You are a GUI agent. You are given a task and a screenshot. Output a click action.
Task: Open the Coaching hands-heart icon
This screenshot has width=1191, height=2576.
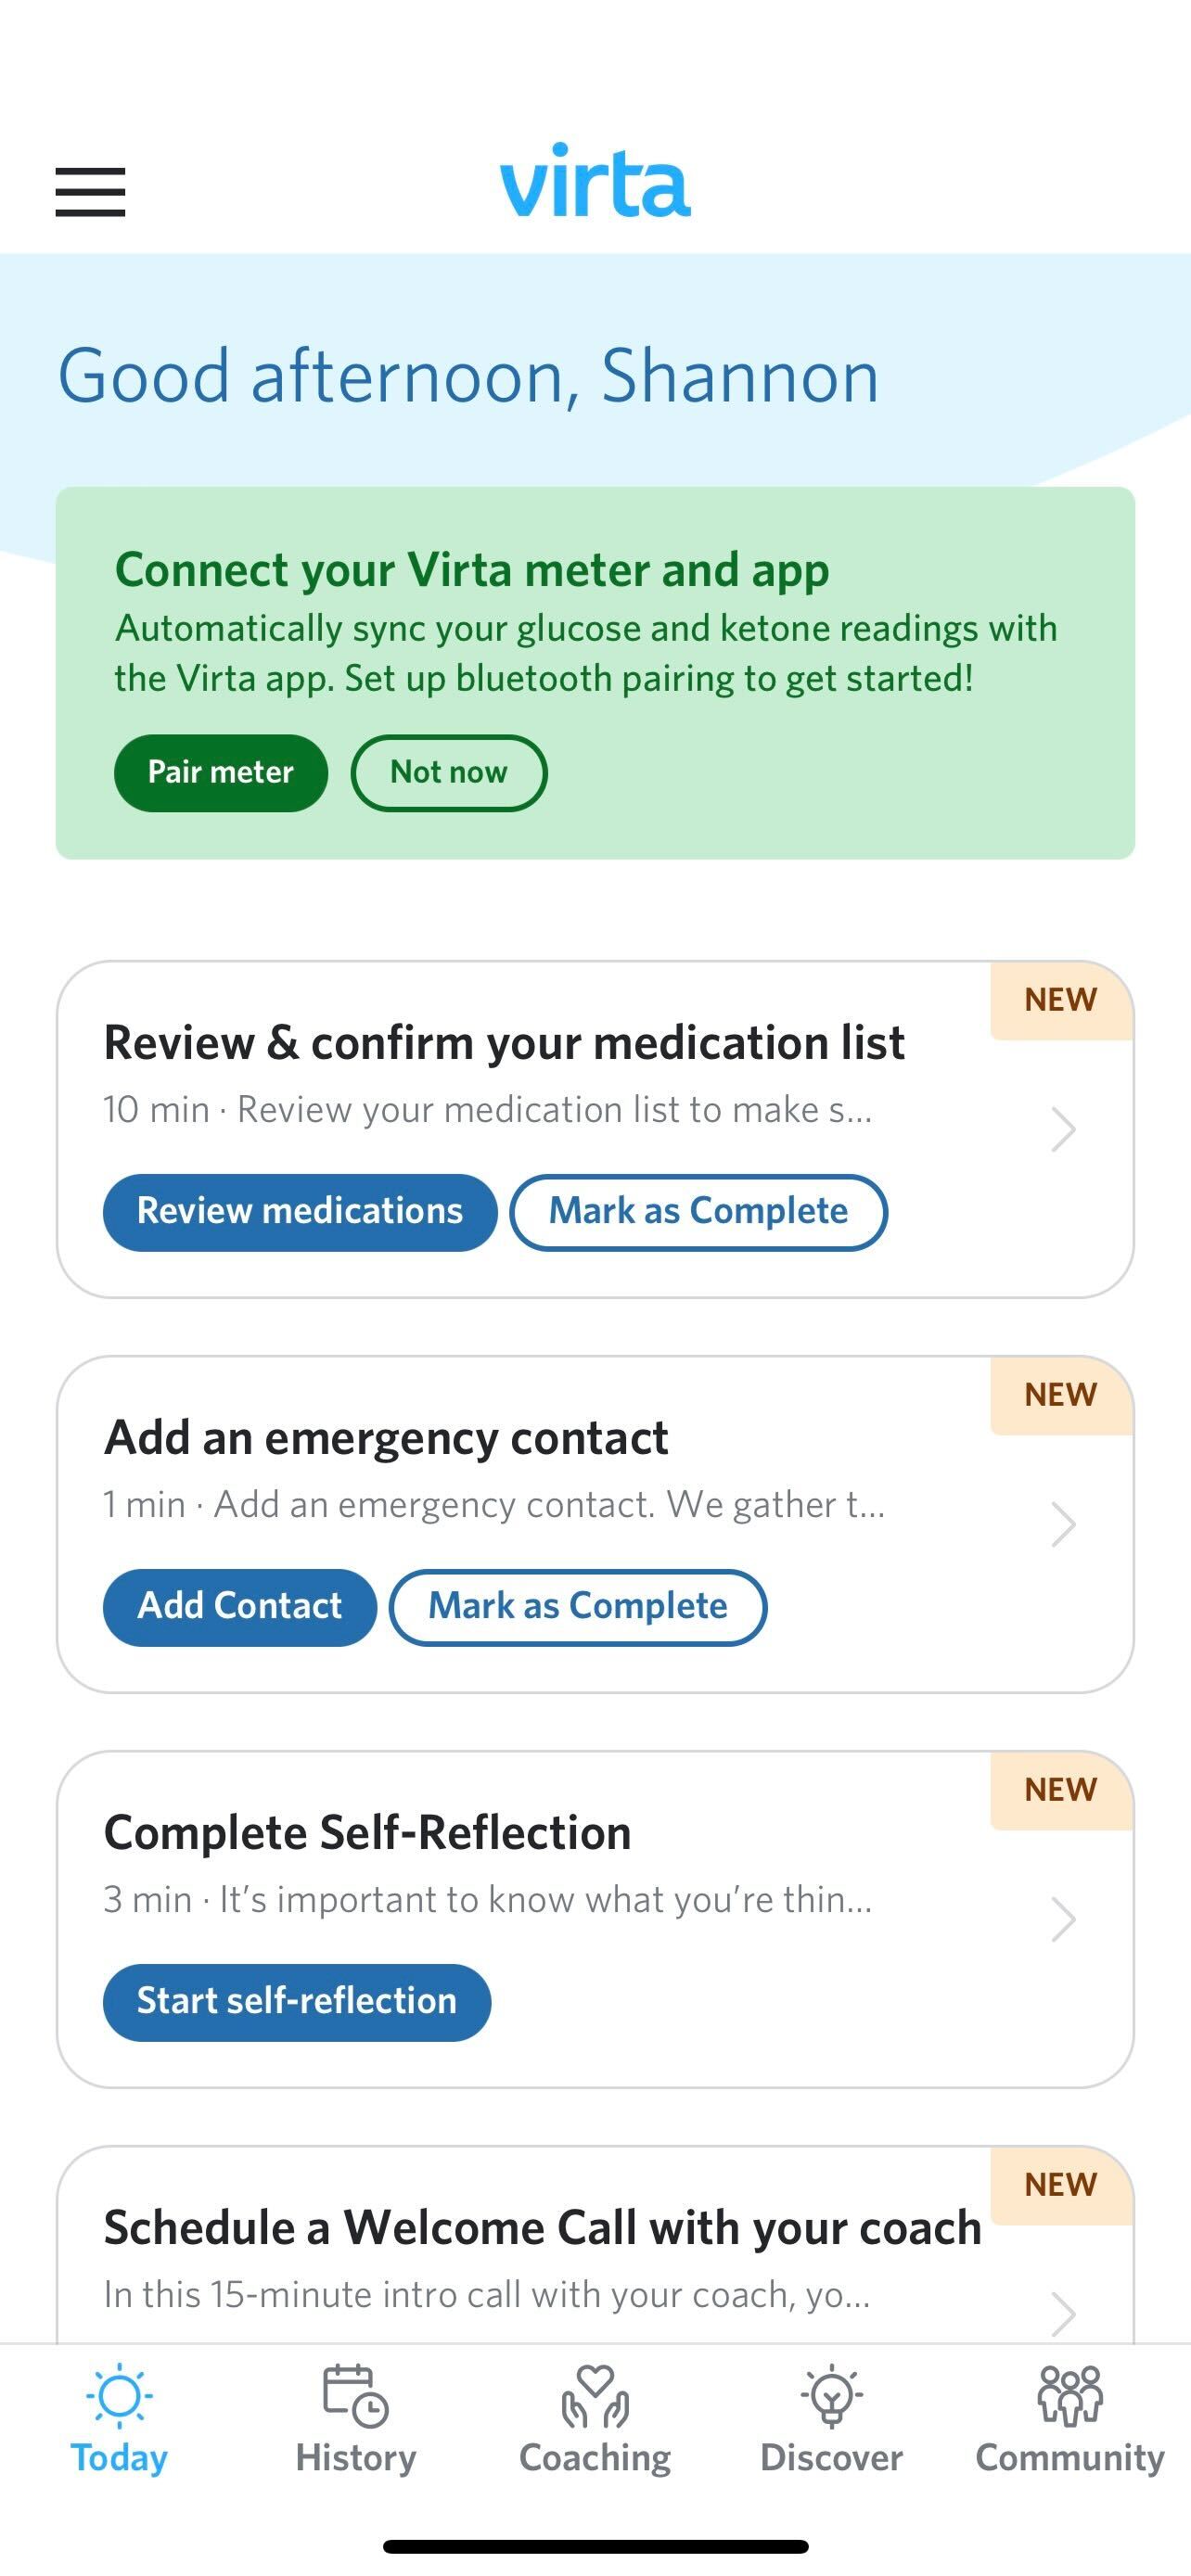click(595, 2396)
